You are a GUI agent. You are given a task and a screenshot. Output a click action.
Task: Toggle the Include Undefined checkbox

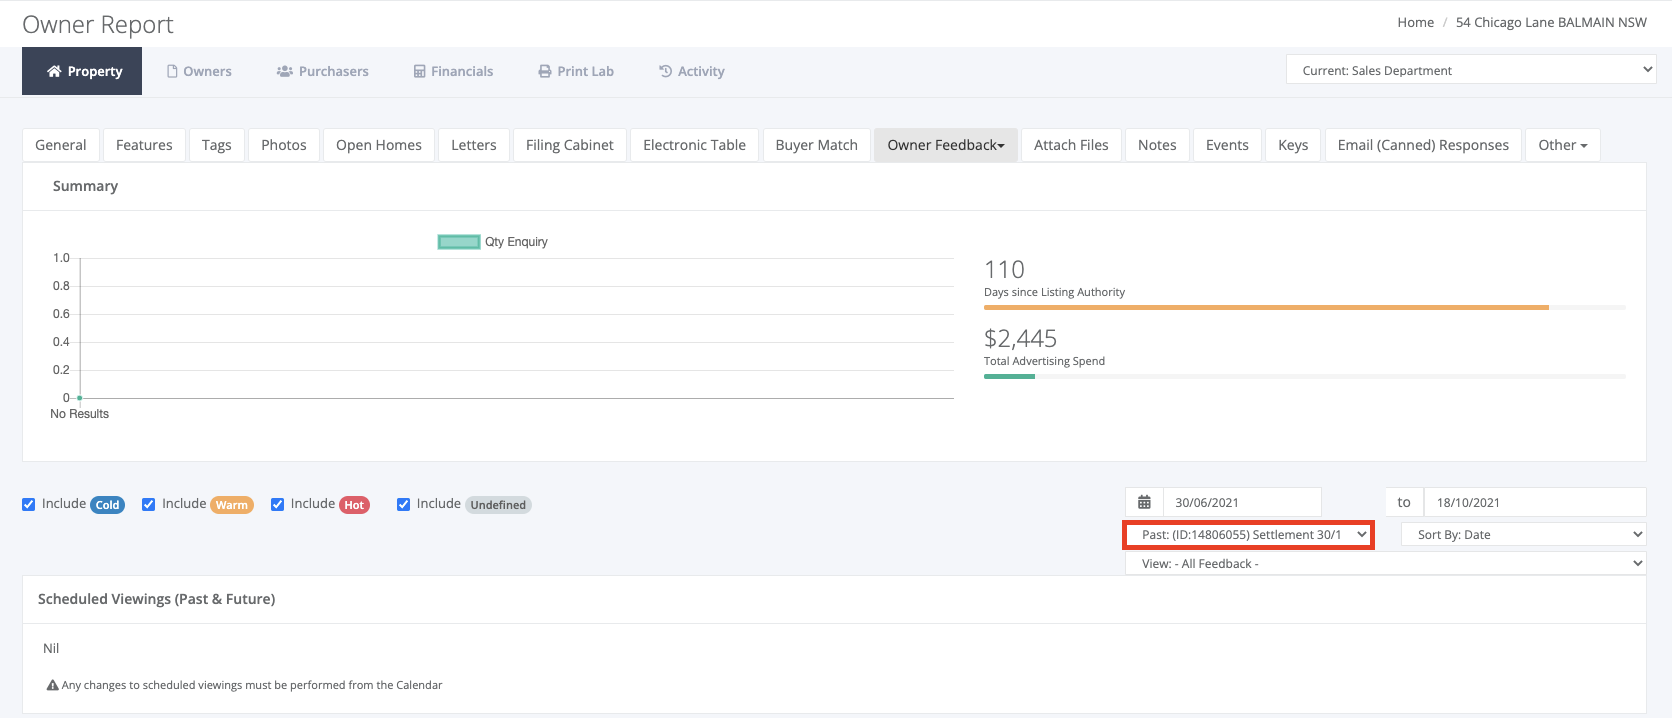pyautogui.click(x=404, y=504)
